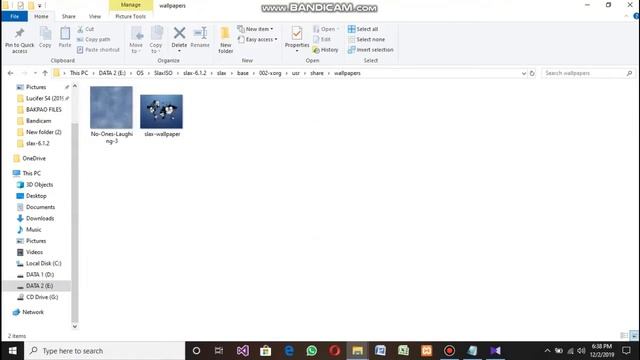The image size is (640, 360).
Task: Open the File tab
Action: (15, 16)
